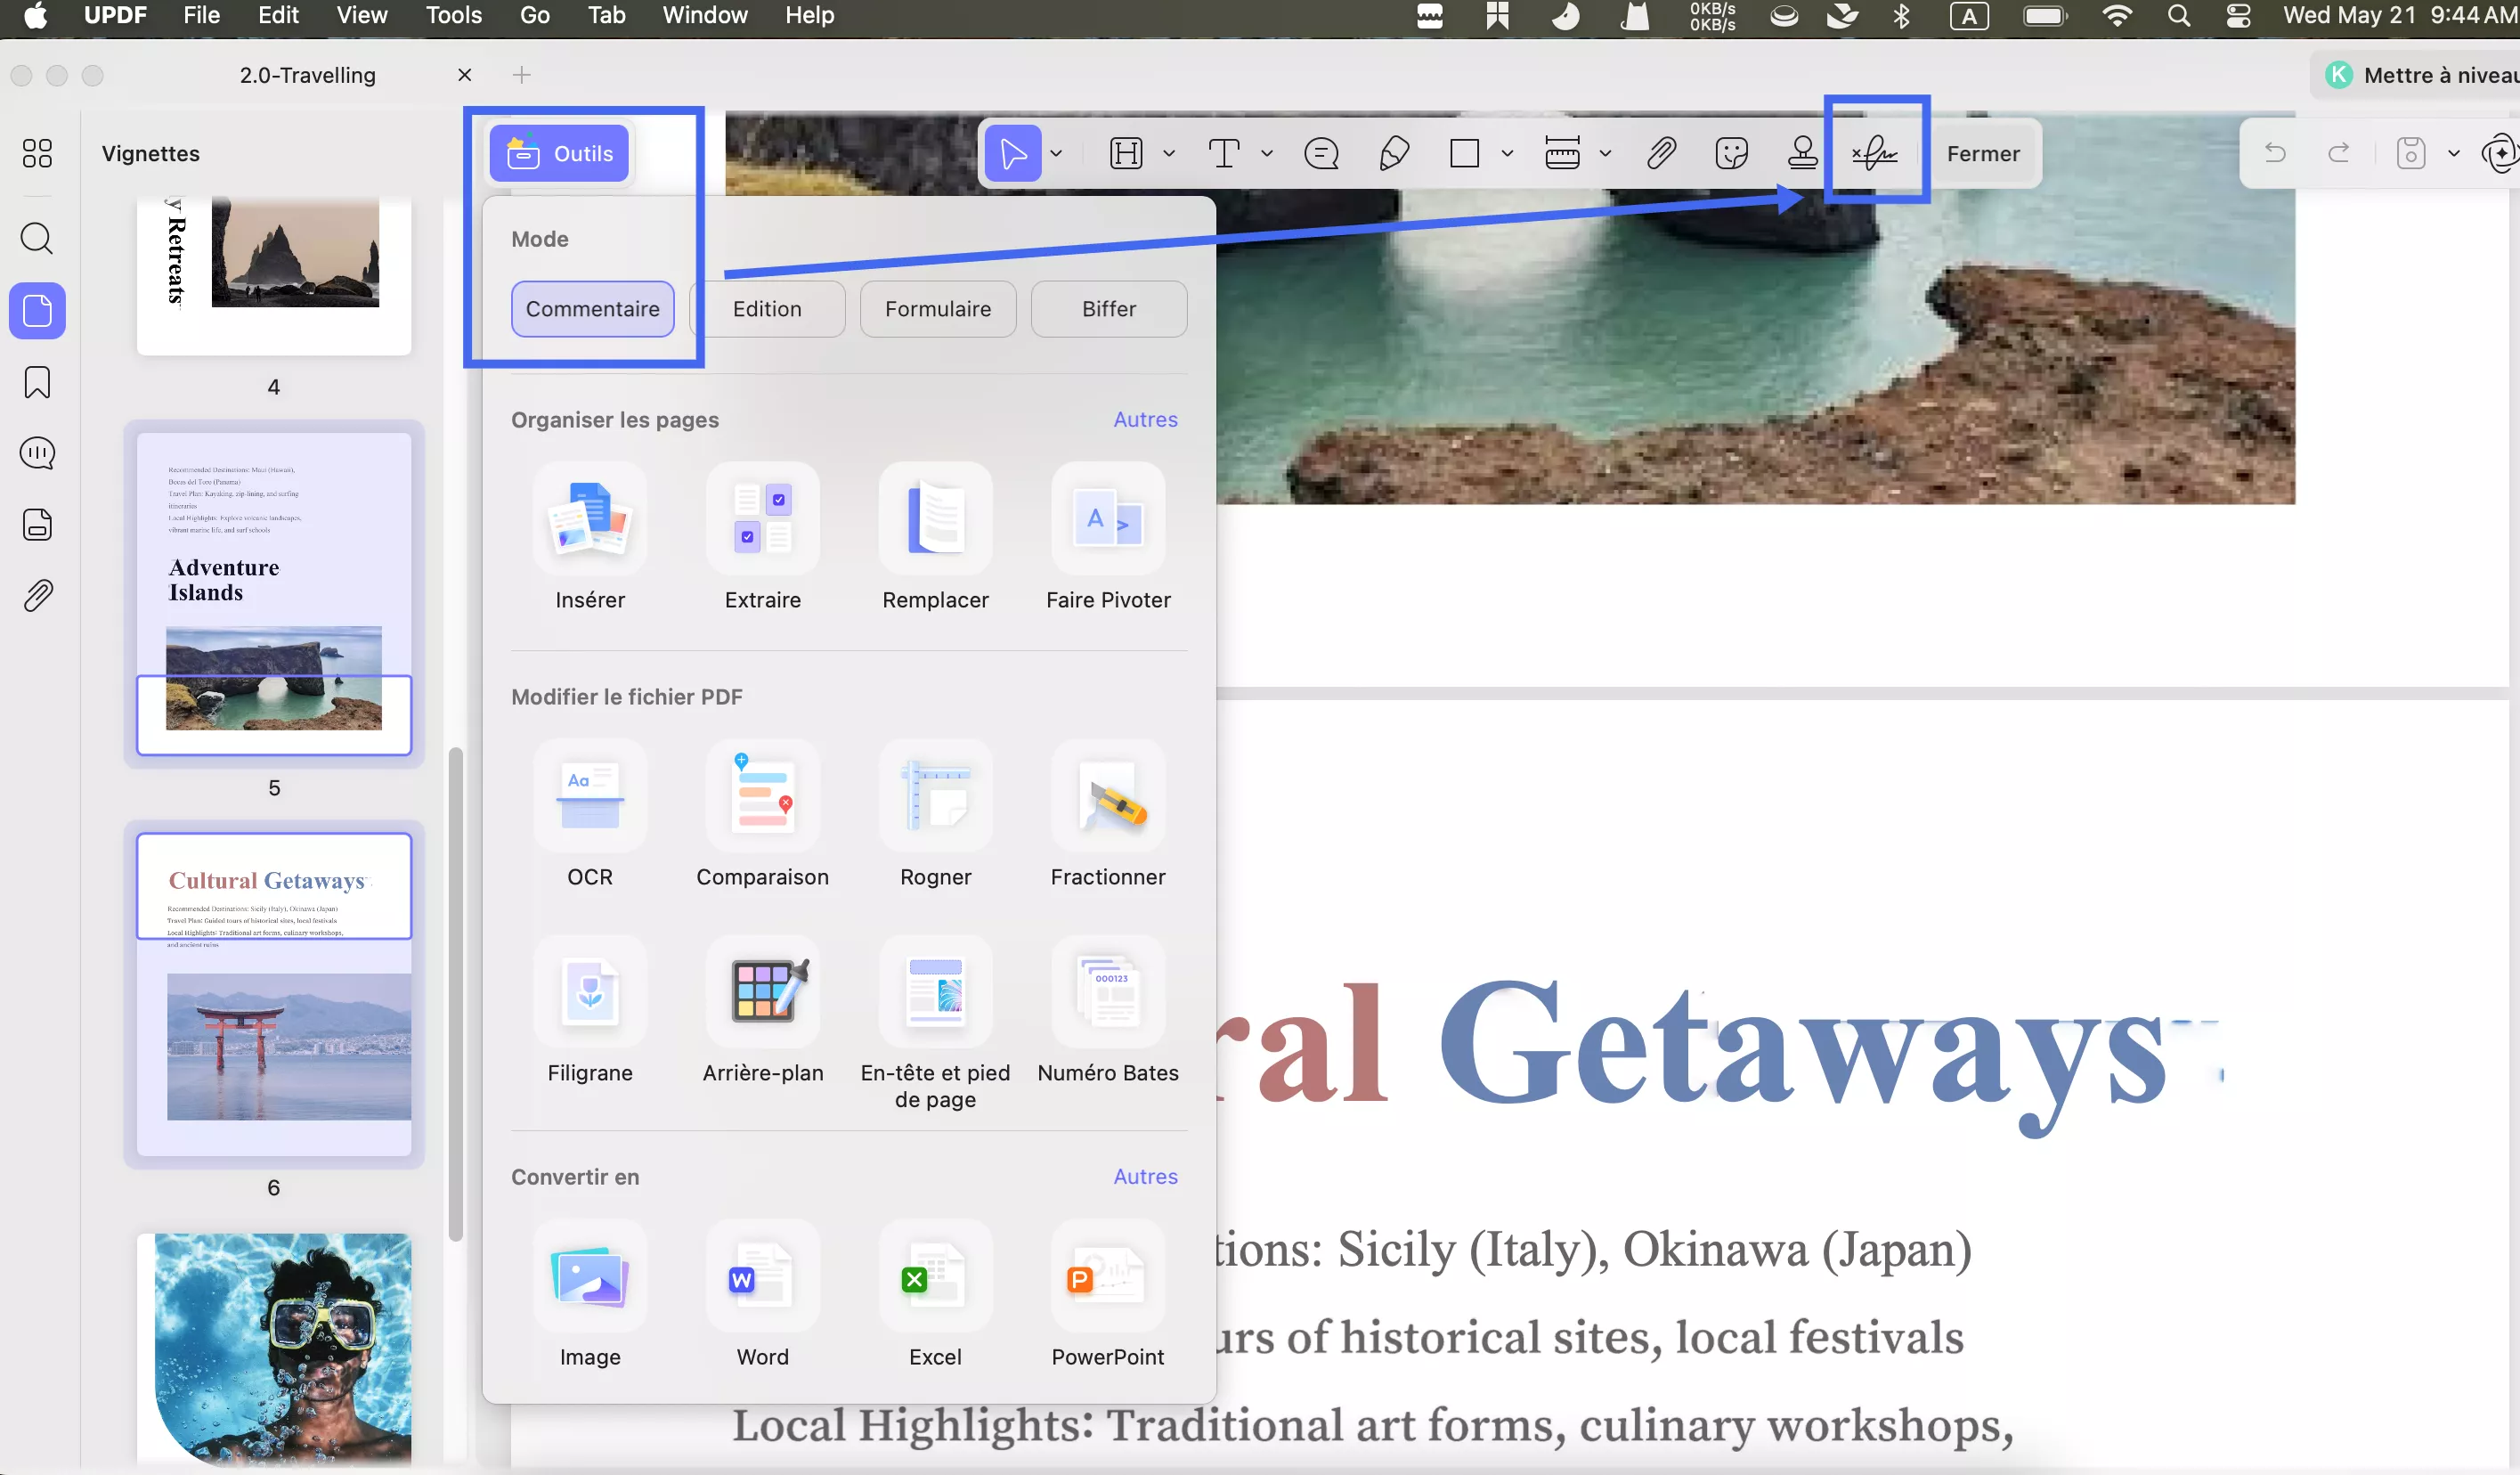2520x1475 pixels.
Task: Switch to Edition mode
Action: pyautogui.click(x=767, y=309)
